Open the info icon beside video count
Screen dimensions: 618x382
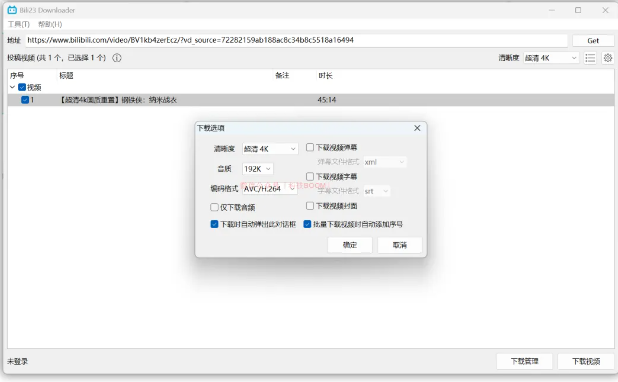click(117, 58)
